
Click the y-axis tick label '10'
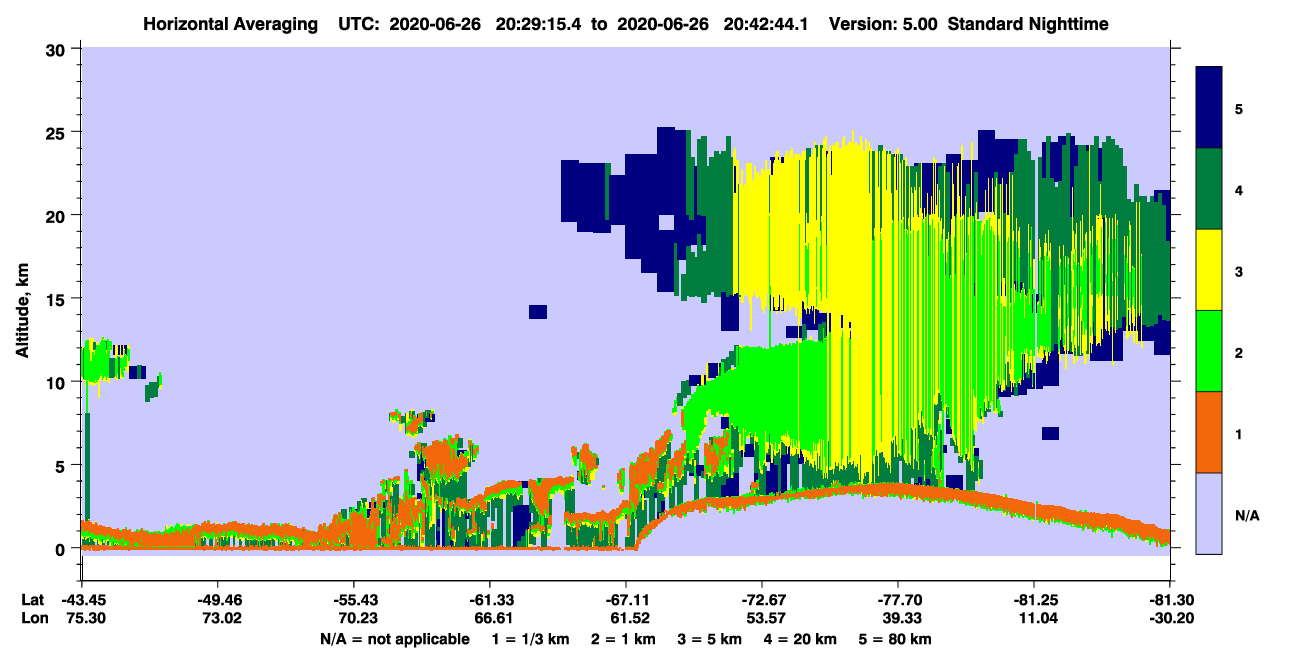[x=56, y=382]
